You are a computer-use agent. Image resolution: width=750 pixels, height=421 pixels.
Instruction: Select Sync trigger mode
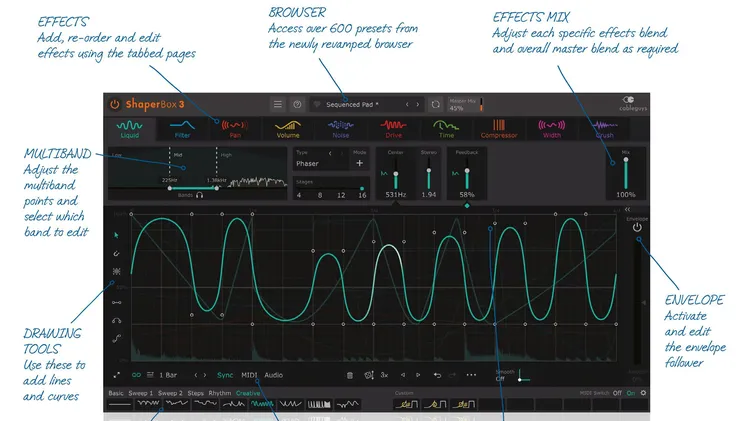pyautogui.click(x=225, y=375)
